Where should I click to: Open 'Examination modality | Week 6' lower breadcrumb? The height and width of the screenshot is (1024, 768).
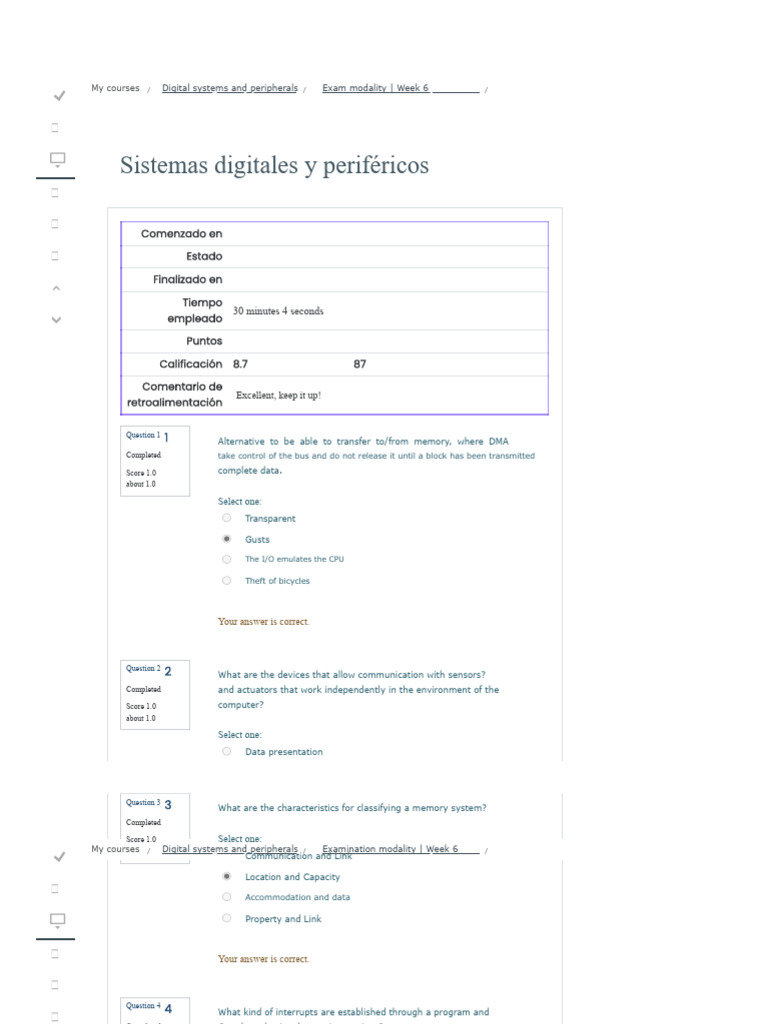[x=390, y=848]
